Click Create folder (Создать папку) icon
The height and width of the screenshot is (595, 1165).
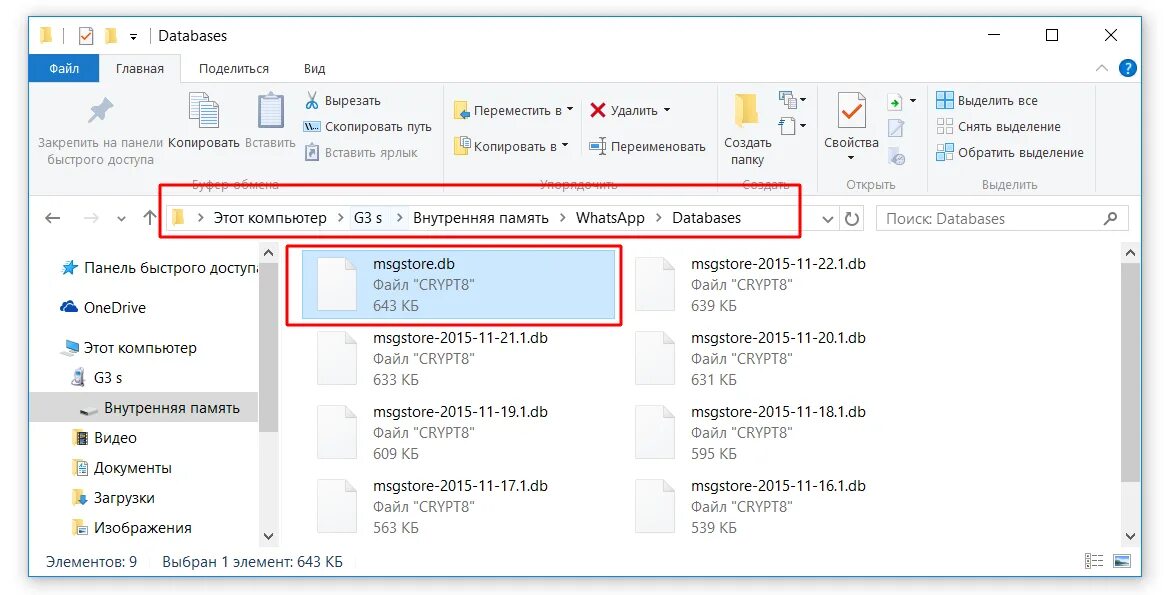coord(747,111)
